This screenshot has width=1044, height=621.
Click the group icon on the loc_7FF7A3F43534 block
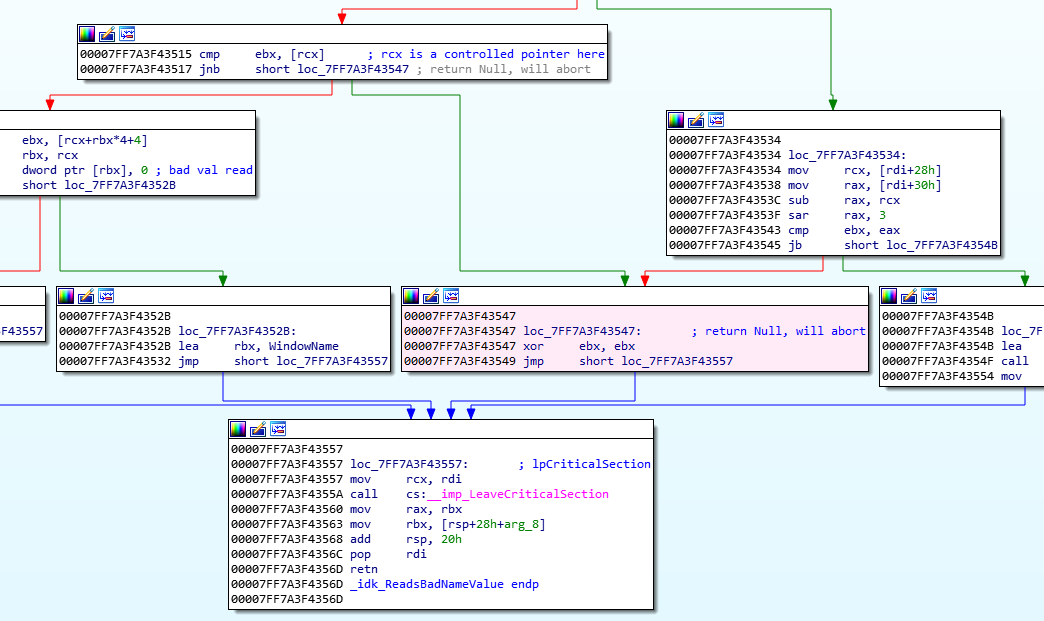pyautogui.click(x=716, y=120)
